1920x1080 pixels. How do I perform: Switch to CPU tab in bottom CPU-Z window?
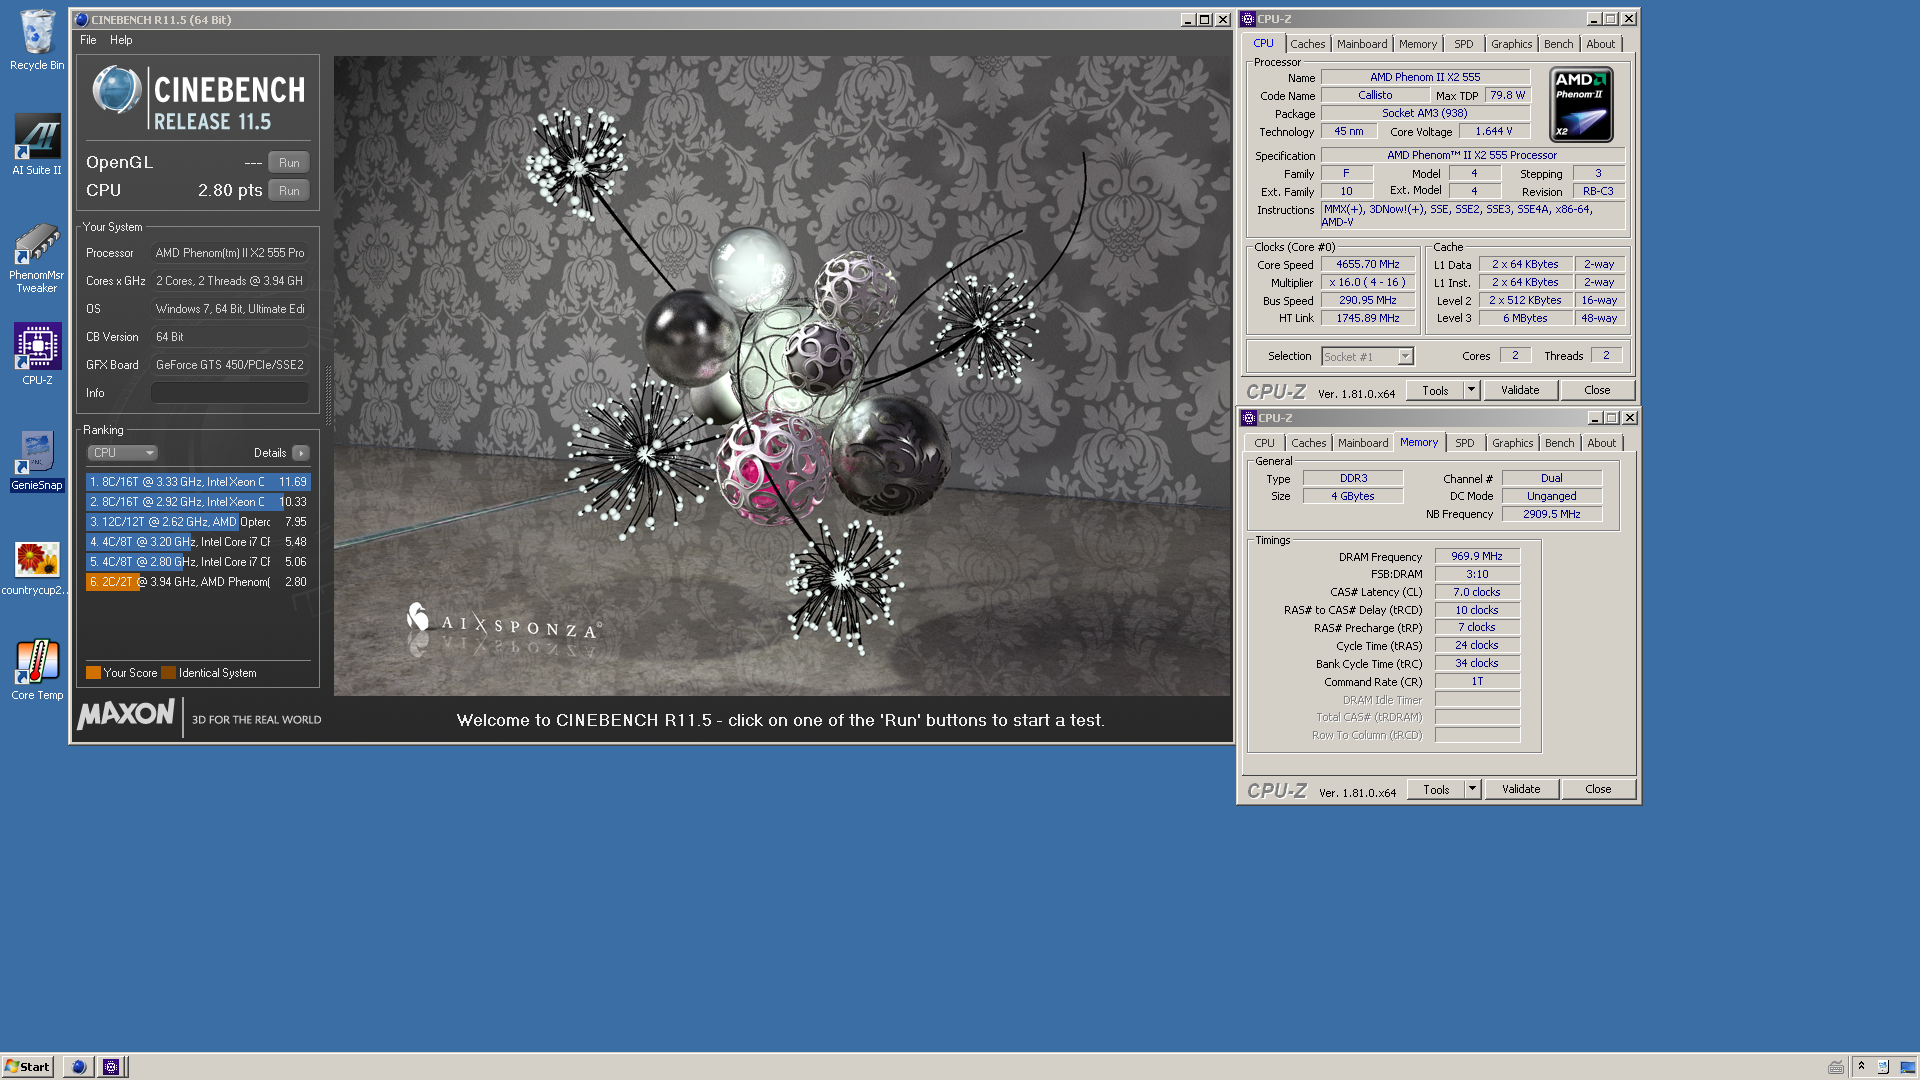click(1265, 443)
